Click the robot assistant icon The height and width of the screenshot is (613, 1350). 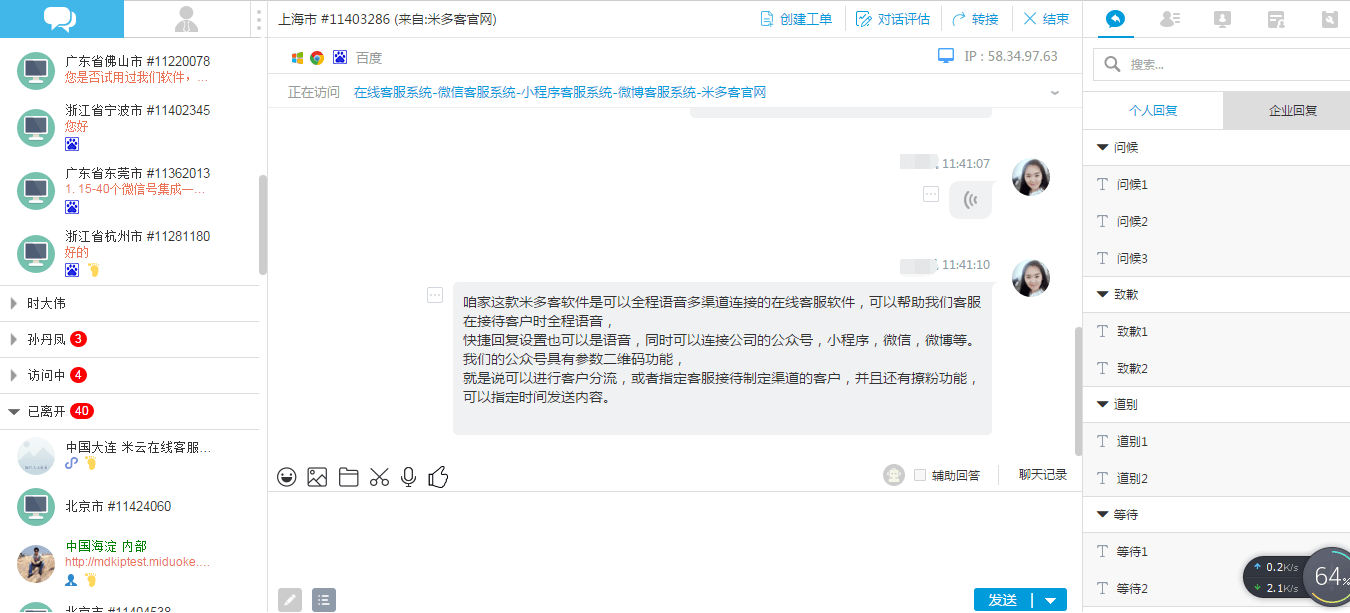click(894, 476)
